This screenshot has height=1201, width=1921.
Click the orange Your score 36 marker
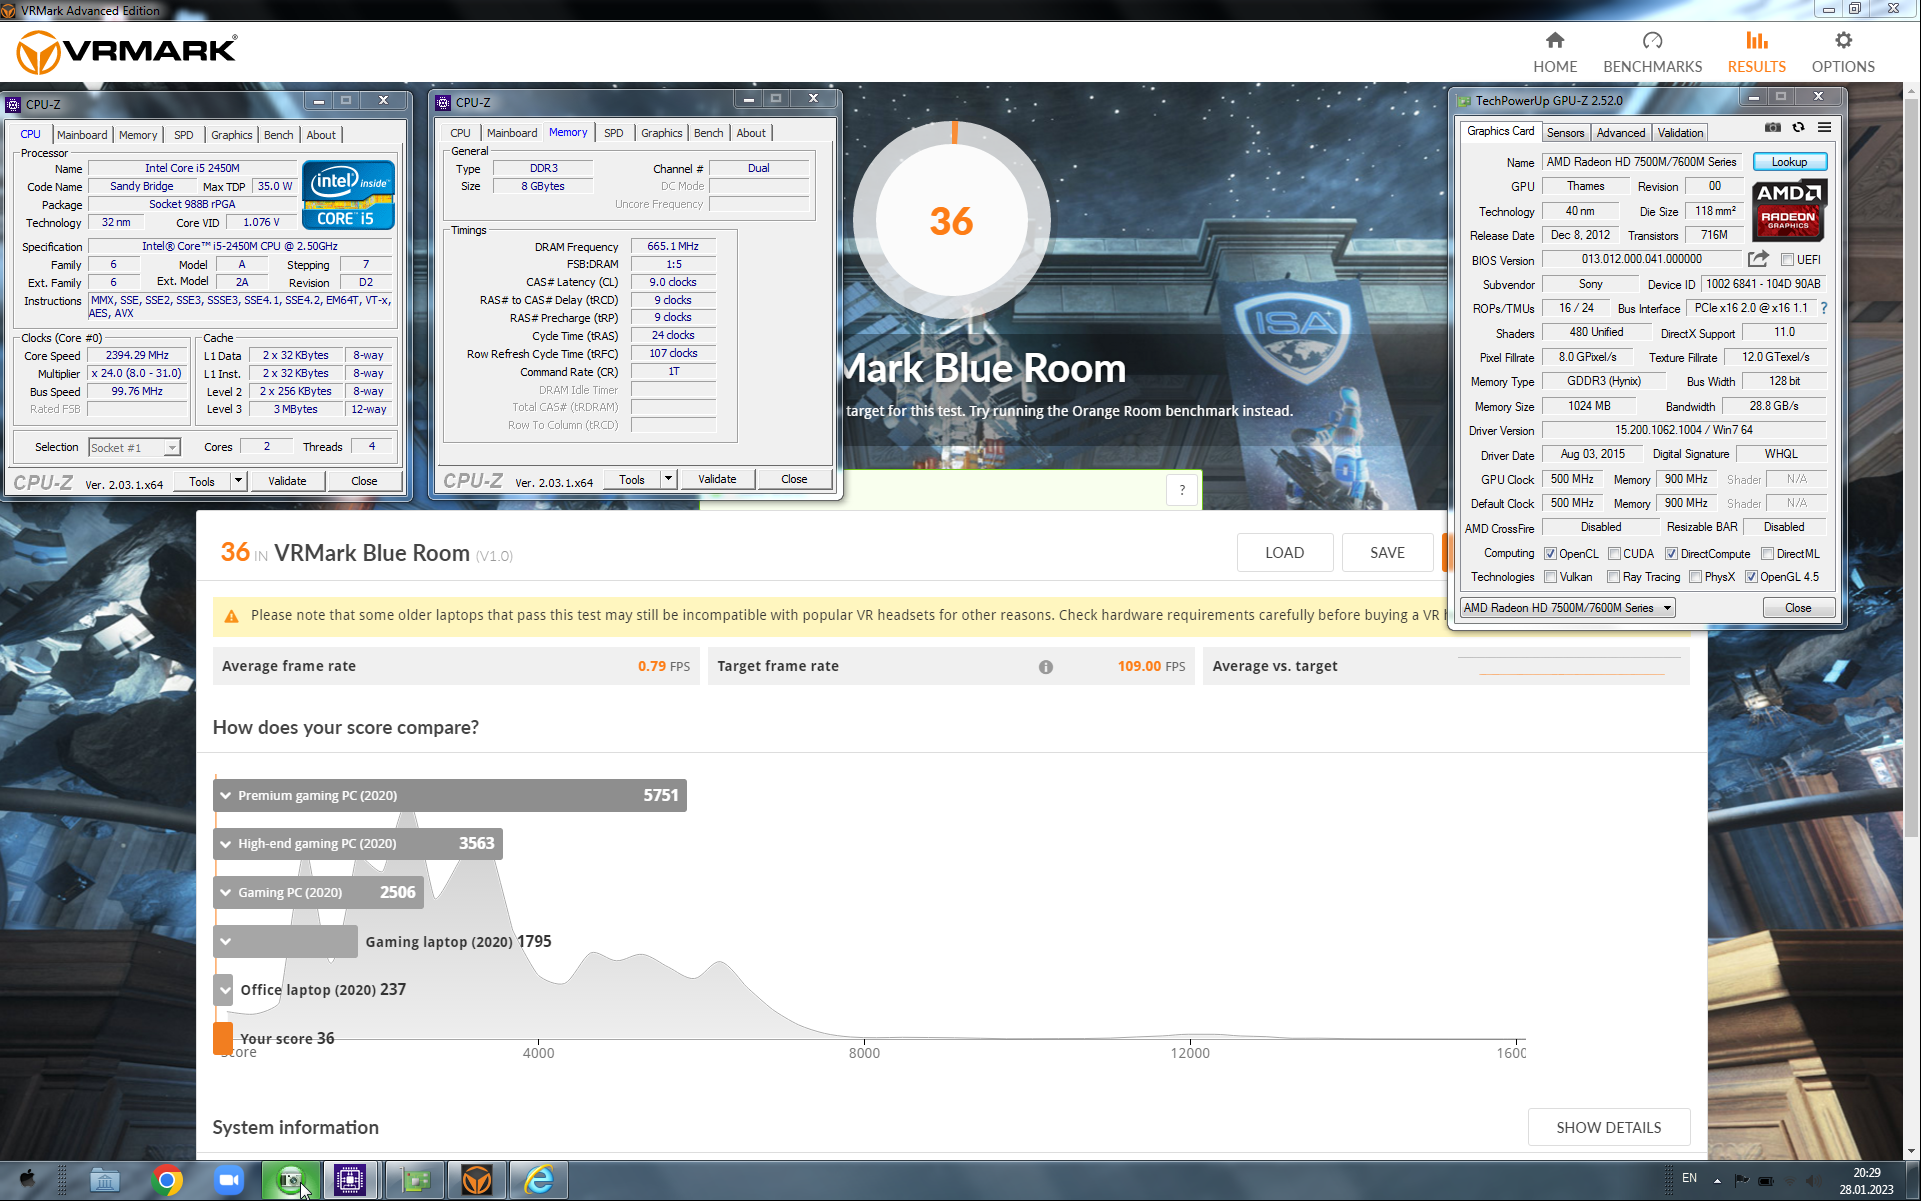(223, 1038)
